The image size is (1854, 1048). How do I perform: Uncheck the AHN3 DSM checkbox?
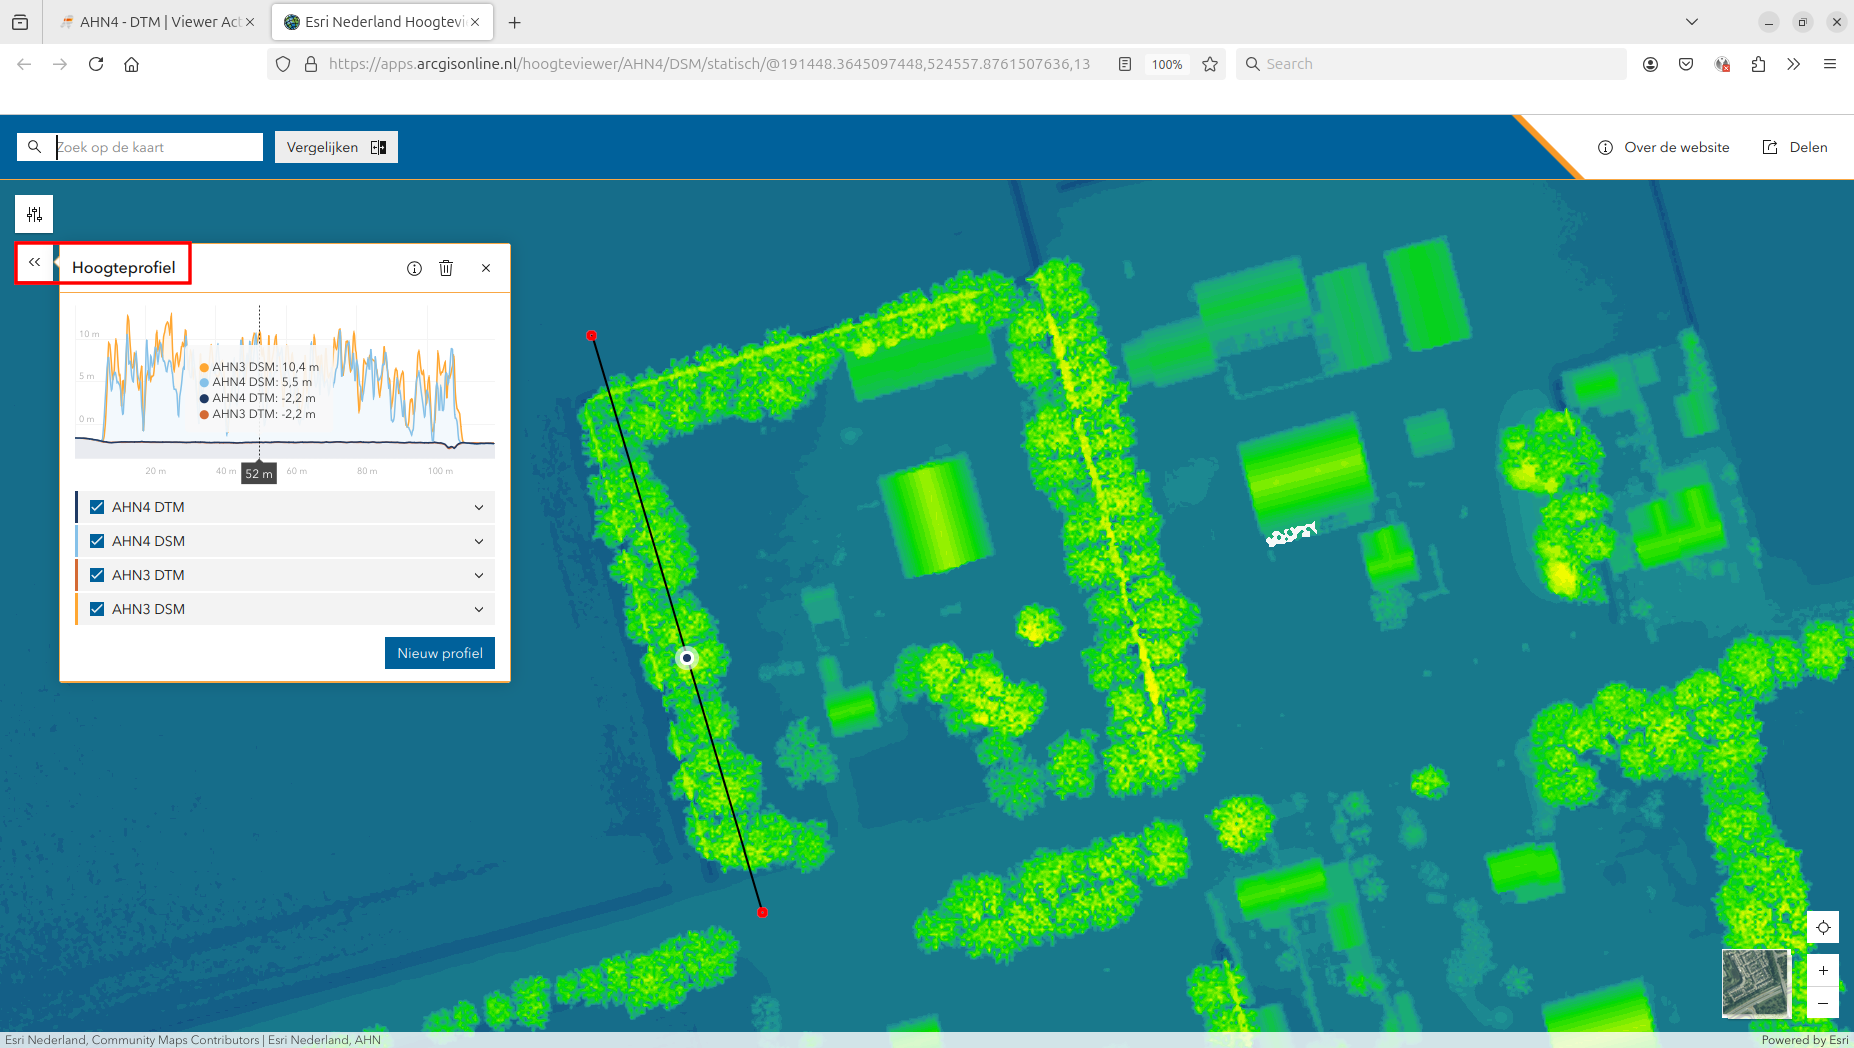[97, 609]
